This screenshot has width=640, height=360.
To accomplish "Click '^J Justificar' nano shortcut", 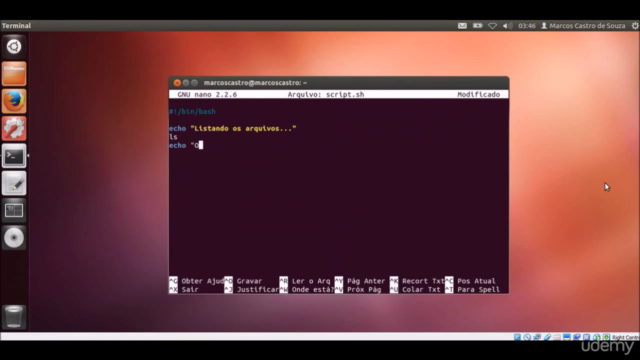I will 251,290.
